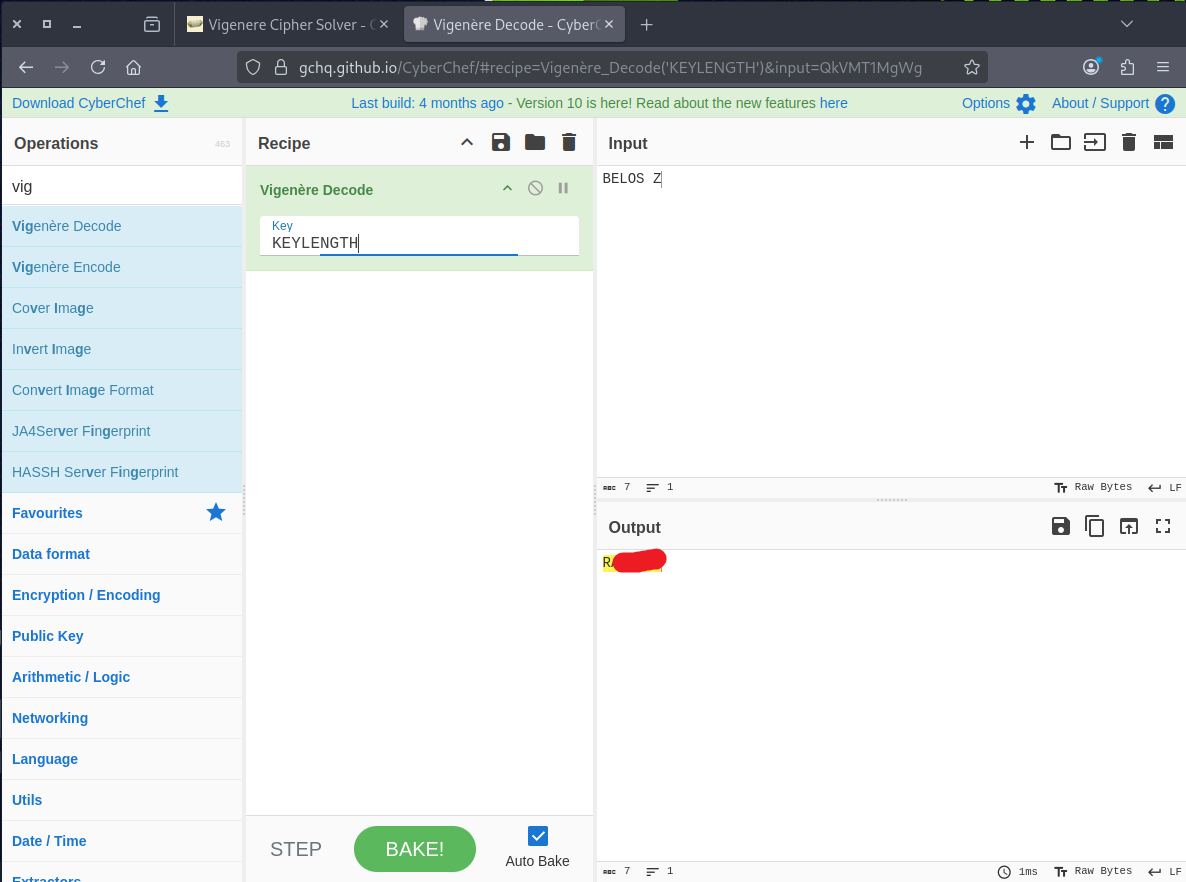Disable the Vigenère Decode operation
Viewport: 1186px width, 882px height.
(536, 189)
